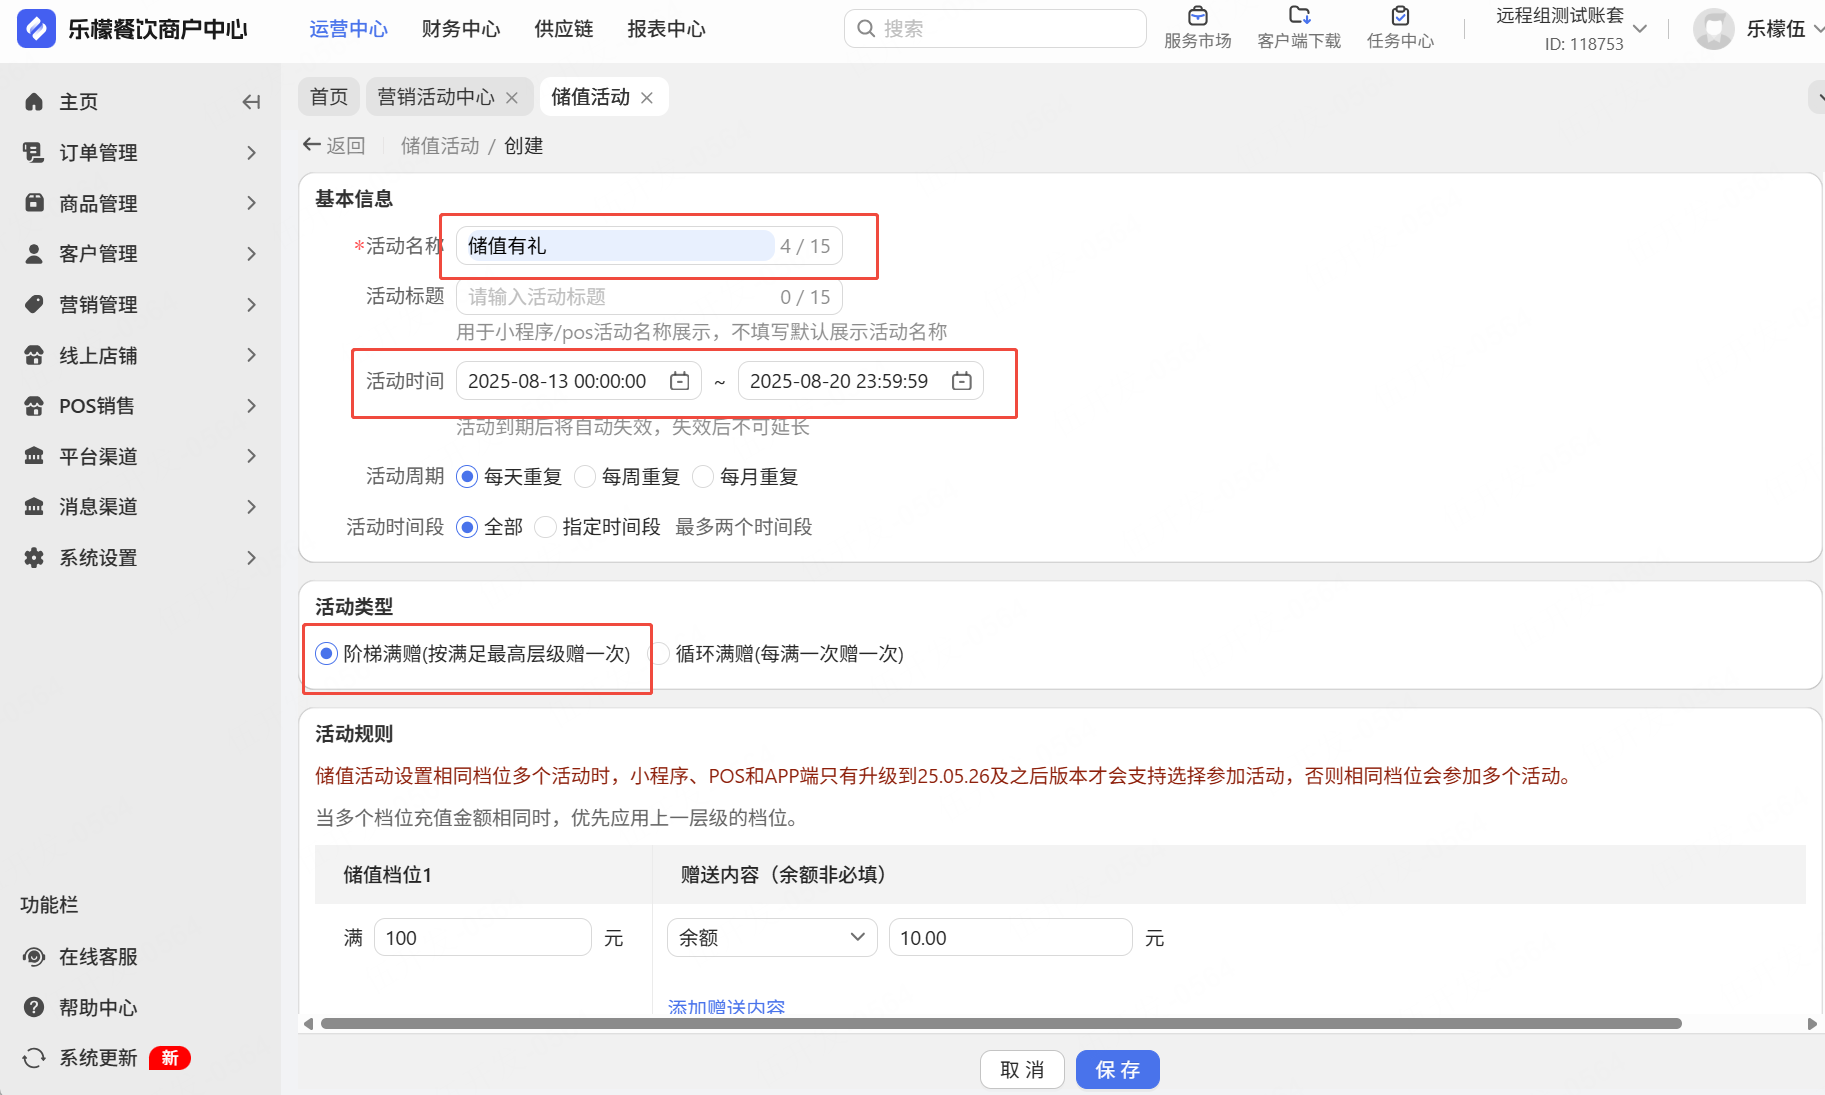Click 添加赠送内容 link
Viewport: 1825px width, 1095px height.
727,1007
